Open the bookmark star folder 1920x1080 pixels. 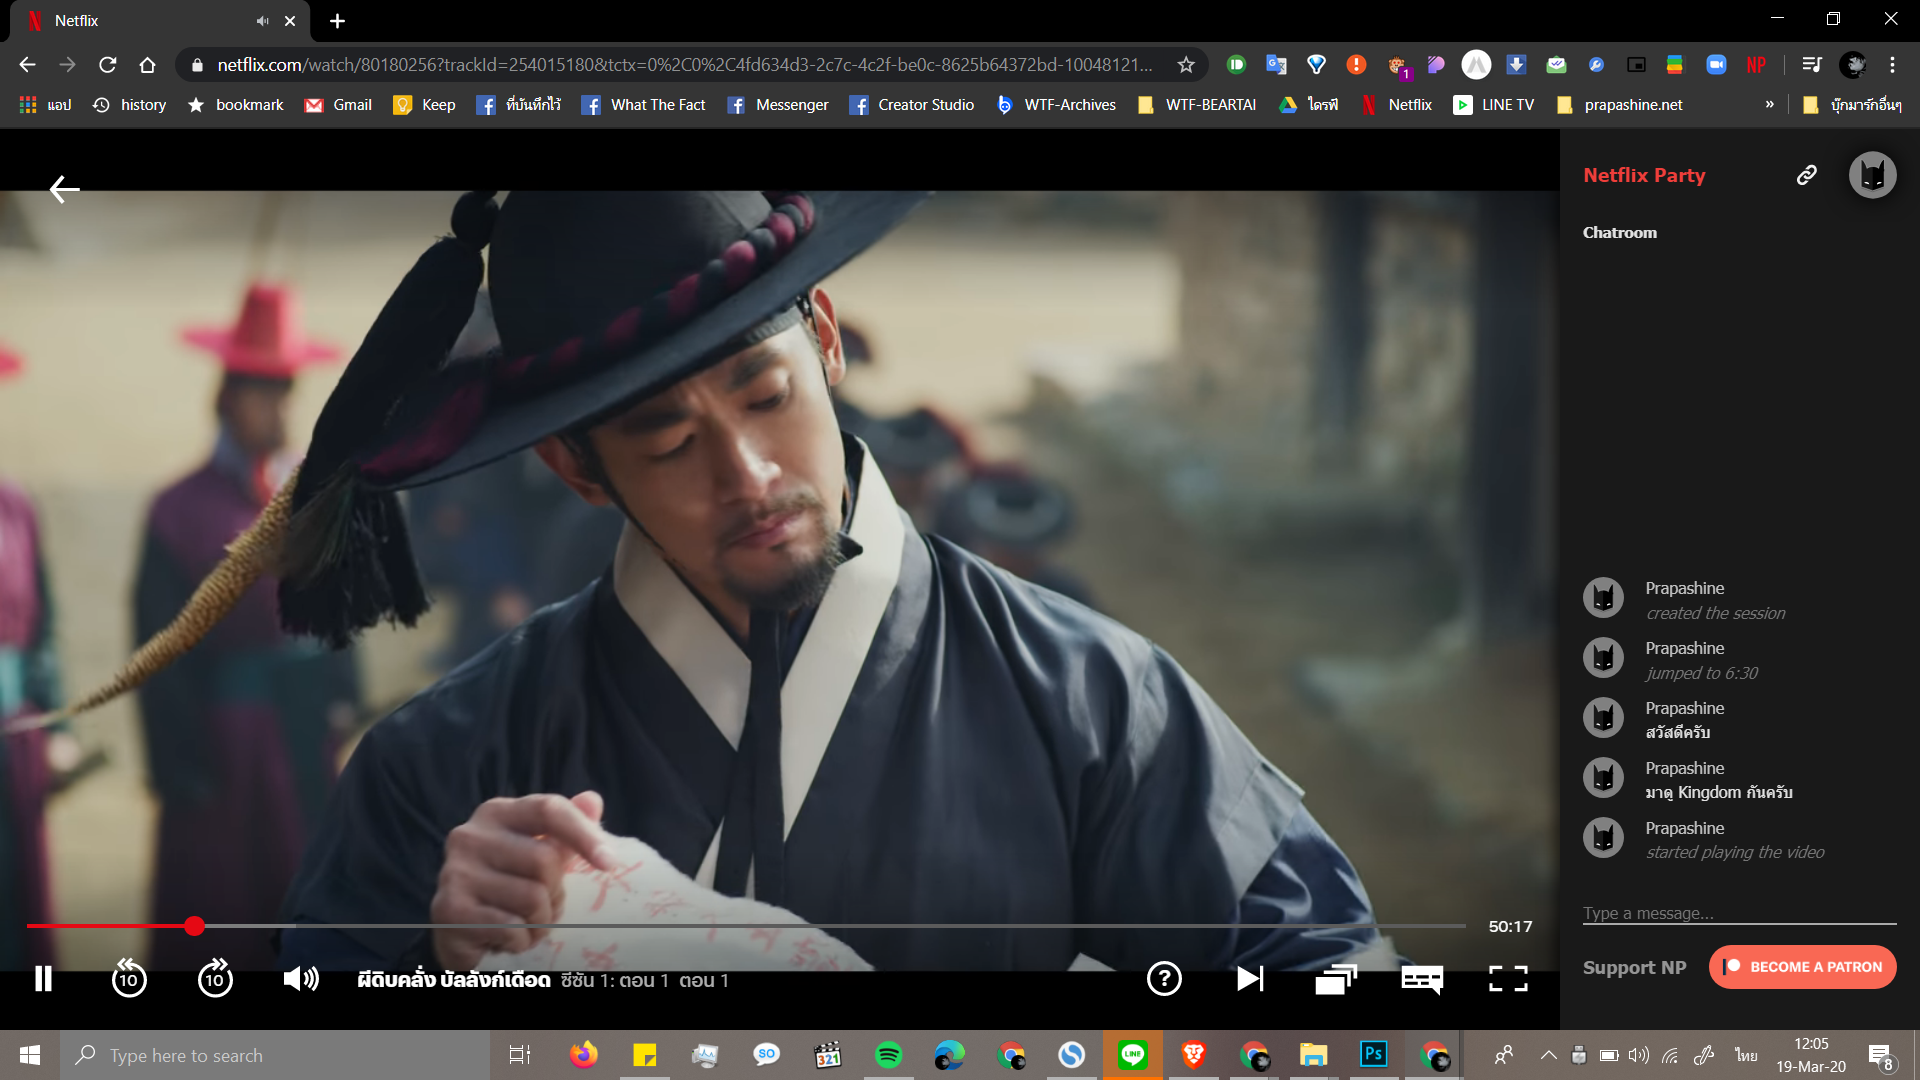(236, 105)
